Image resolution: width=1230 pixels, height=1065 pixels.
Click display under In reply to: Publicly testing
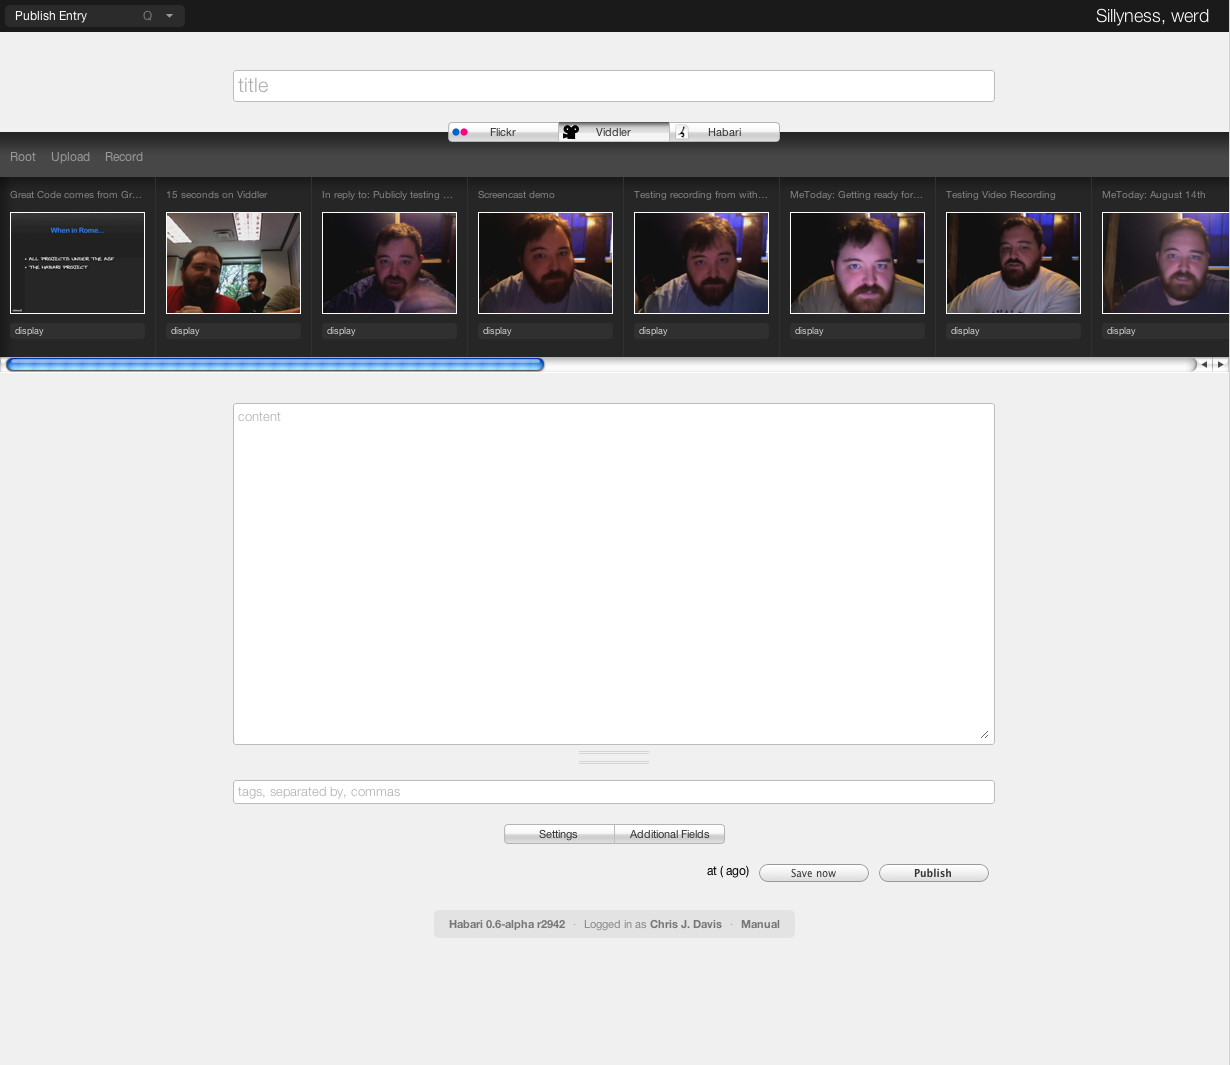pos(389,331)
